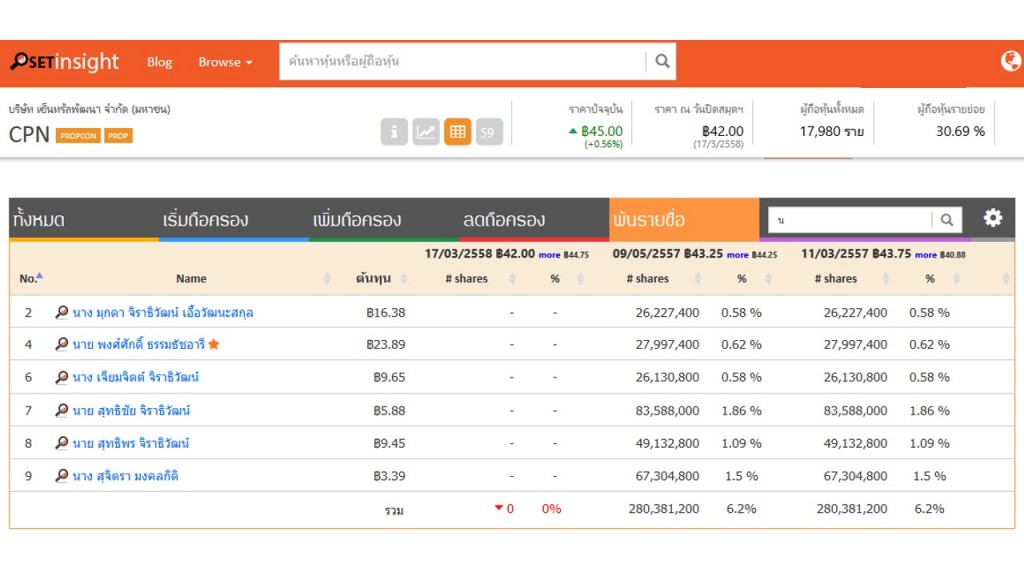Open shareholder นาง สุจิตรา มงคลกิติ
Image resolution: width=1024 pixels, height=576 pixels.
point(125,476)
